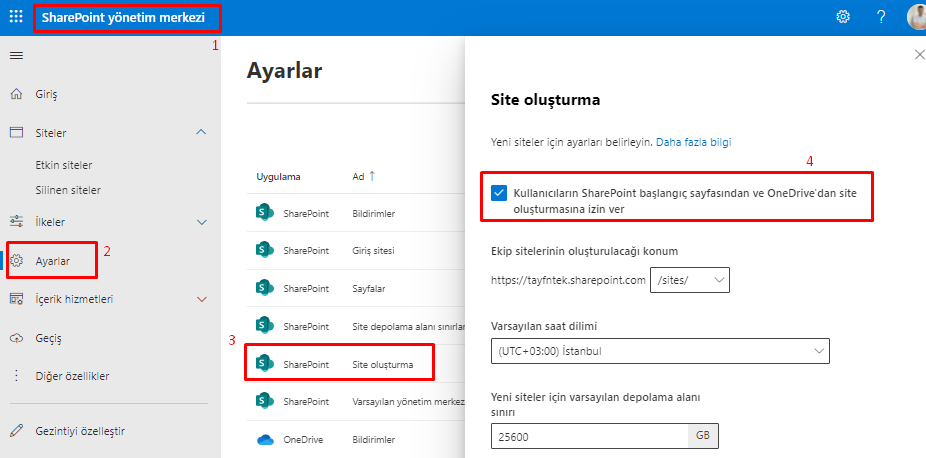Screen dimensions: 926x458
Task: Click the OneDrive cloud icon in list
Action: pos(265,439)
